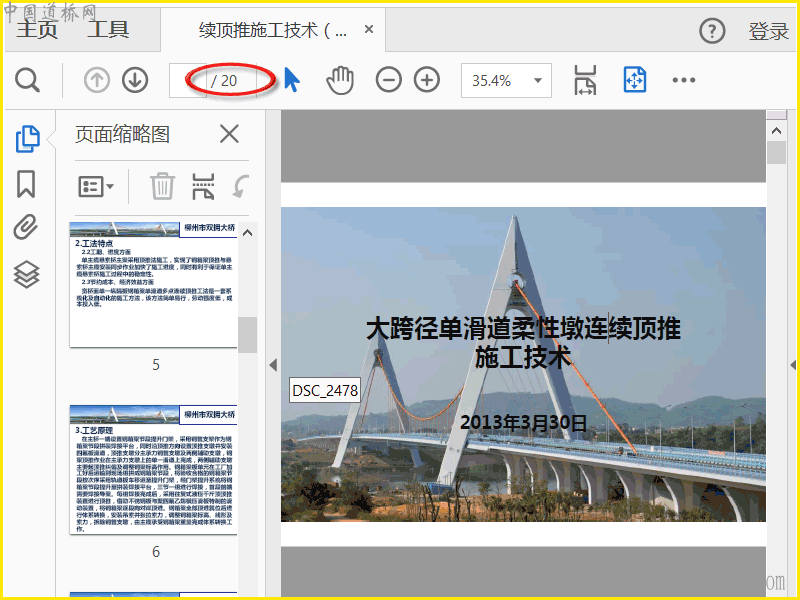The image size is (800, 600).
Task: Zoom in with the plus button
Action: click(427, 80)
